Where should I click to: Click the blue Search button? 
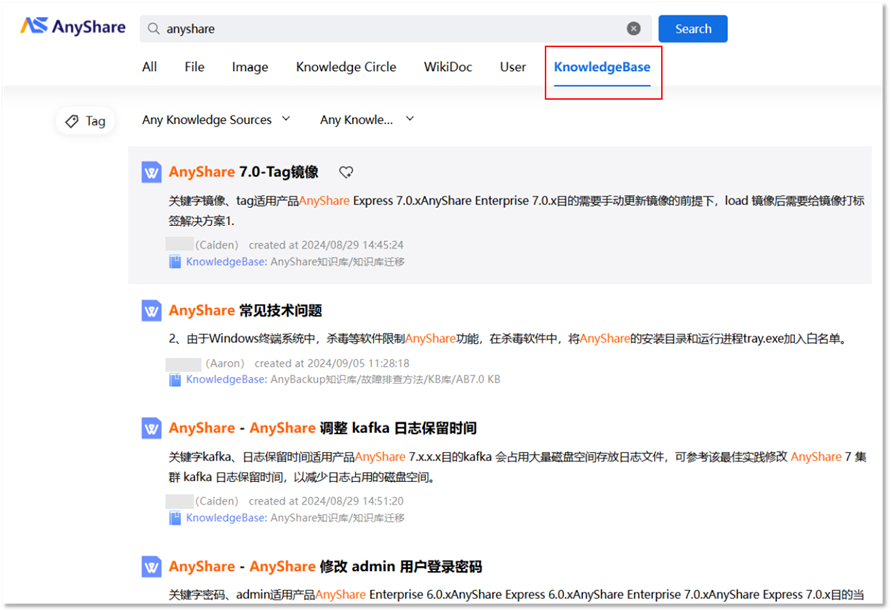[693, 28]
